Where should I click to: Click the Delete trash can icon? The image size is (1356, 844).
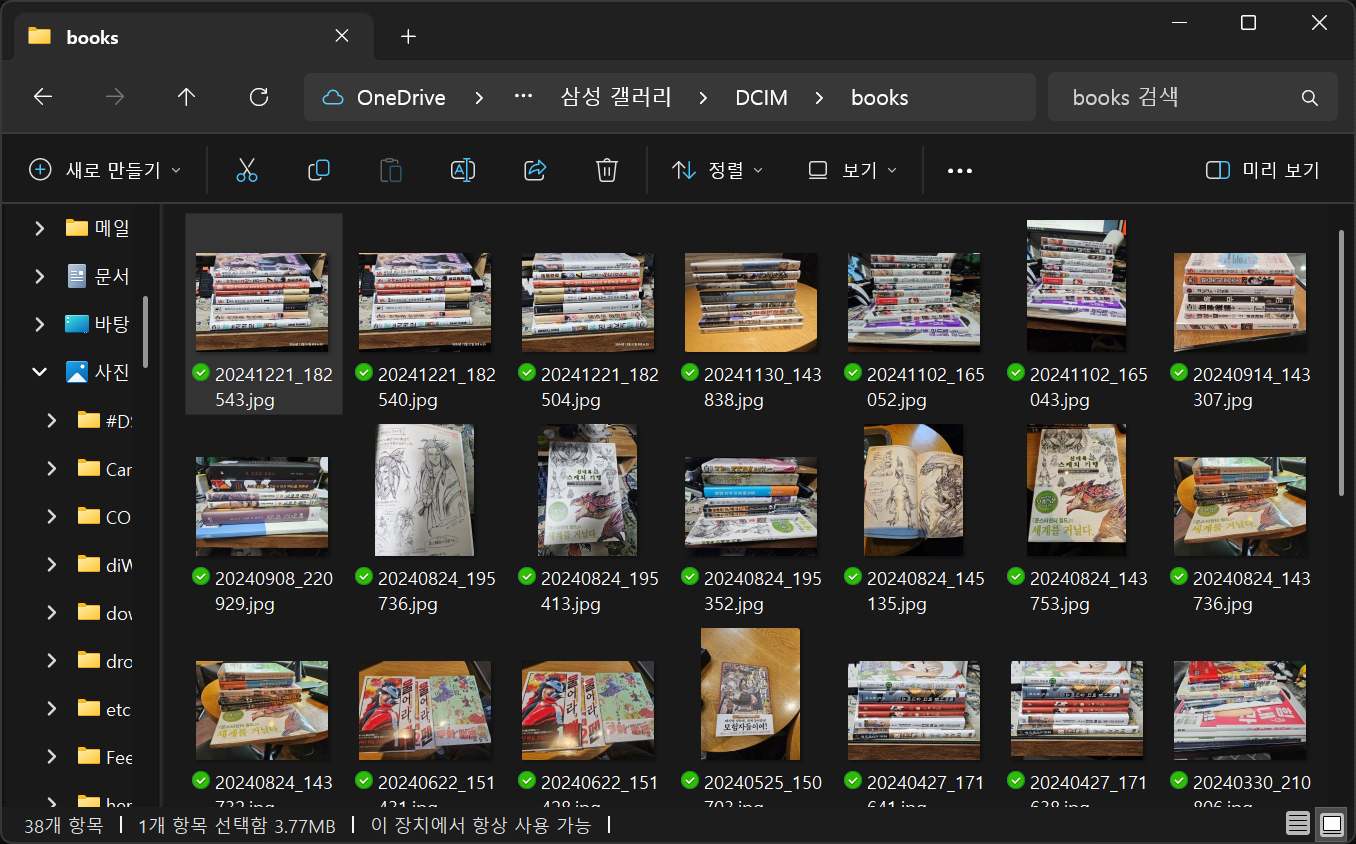click(606, 170)
